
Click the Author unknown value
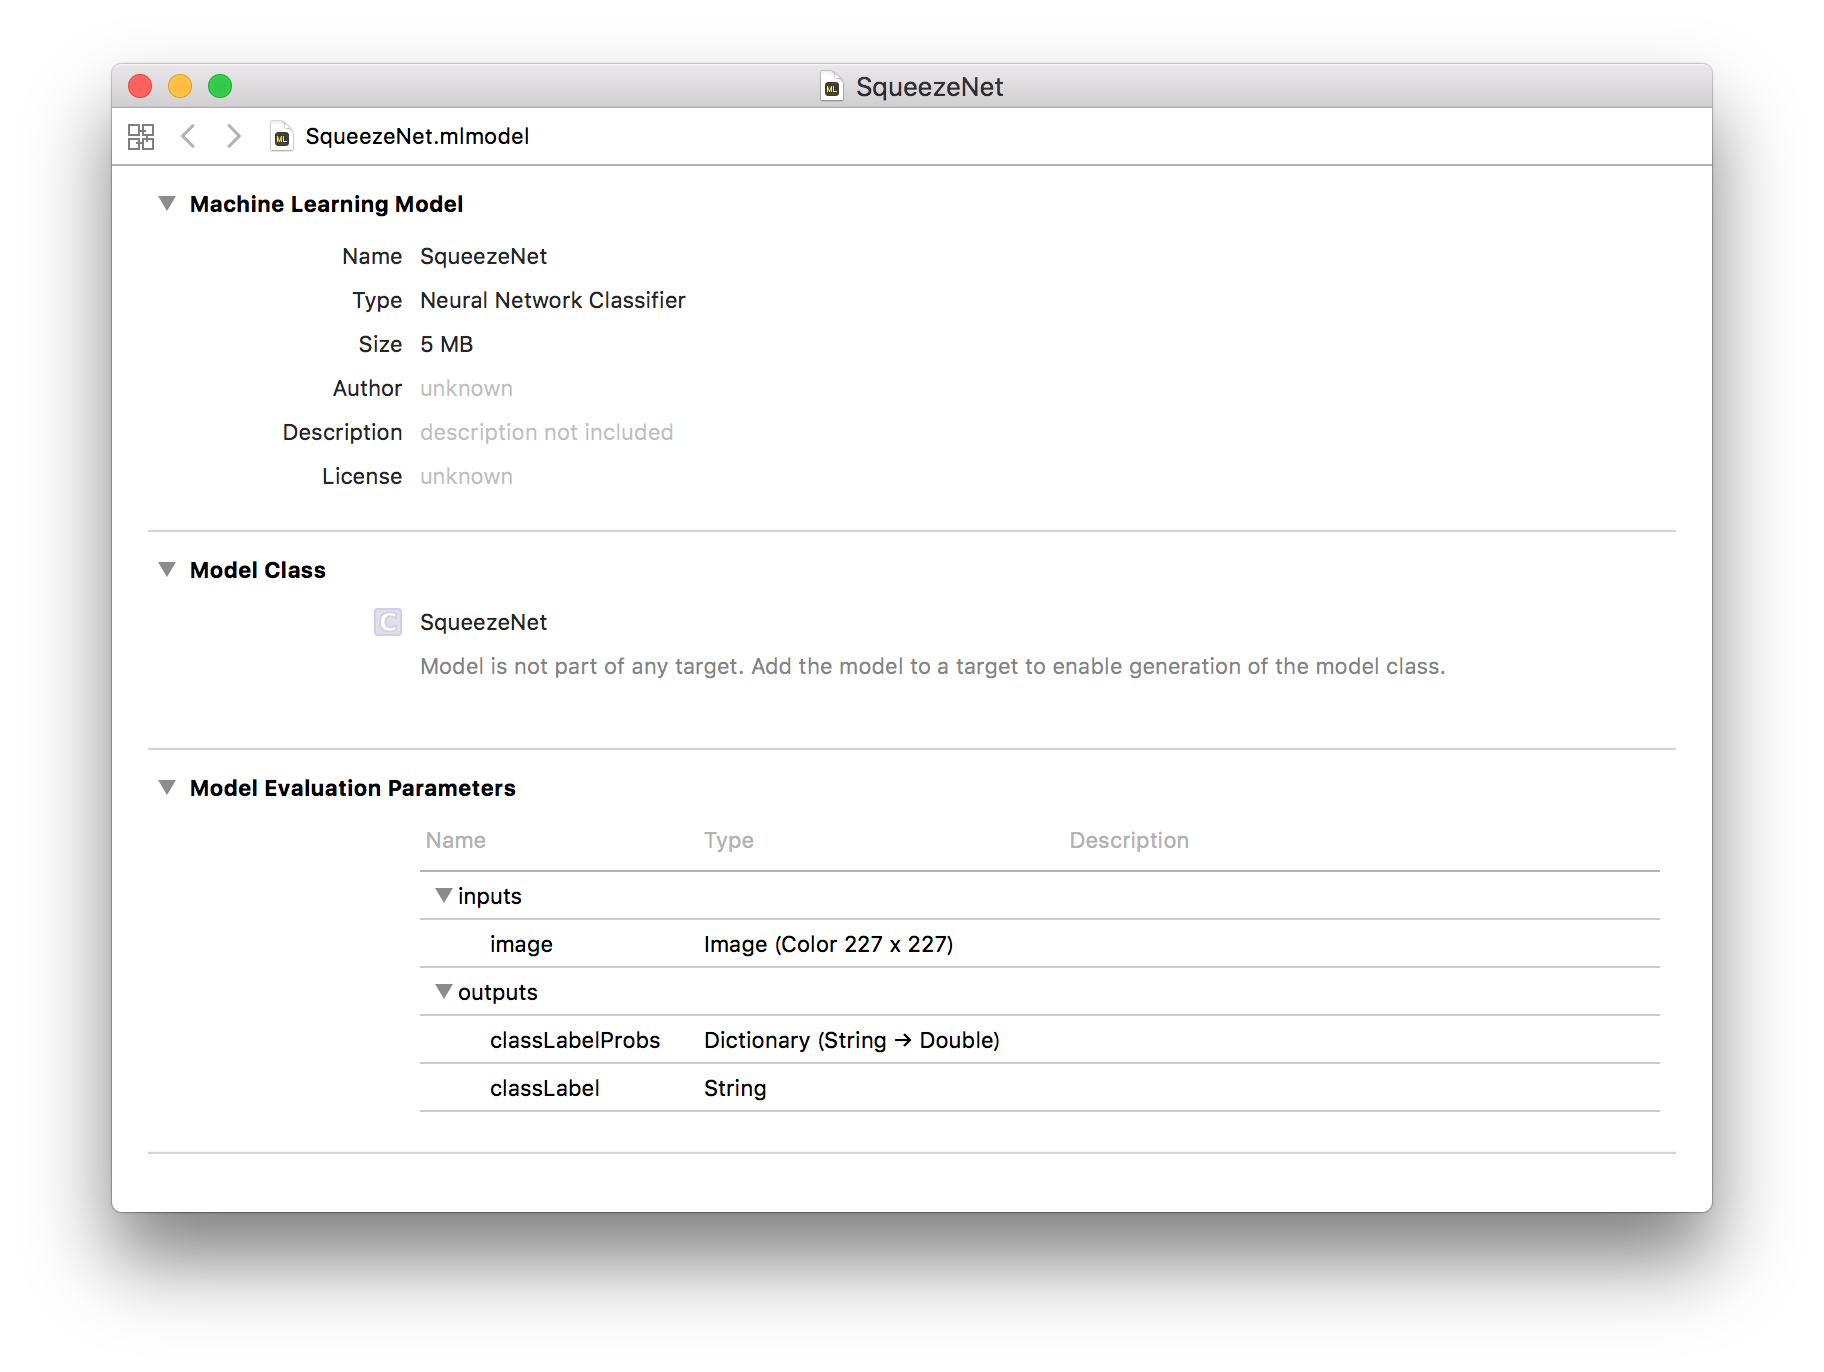click(467, 388)
